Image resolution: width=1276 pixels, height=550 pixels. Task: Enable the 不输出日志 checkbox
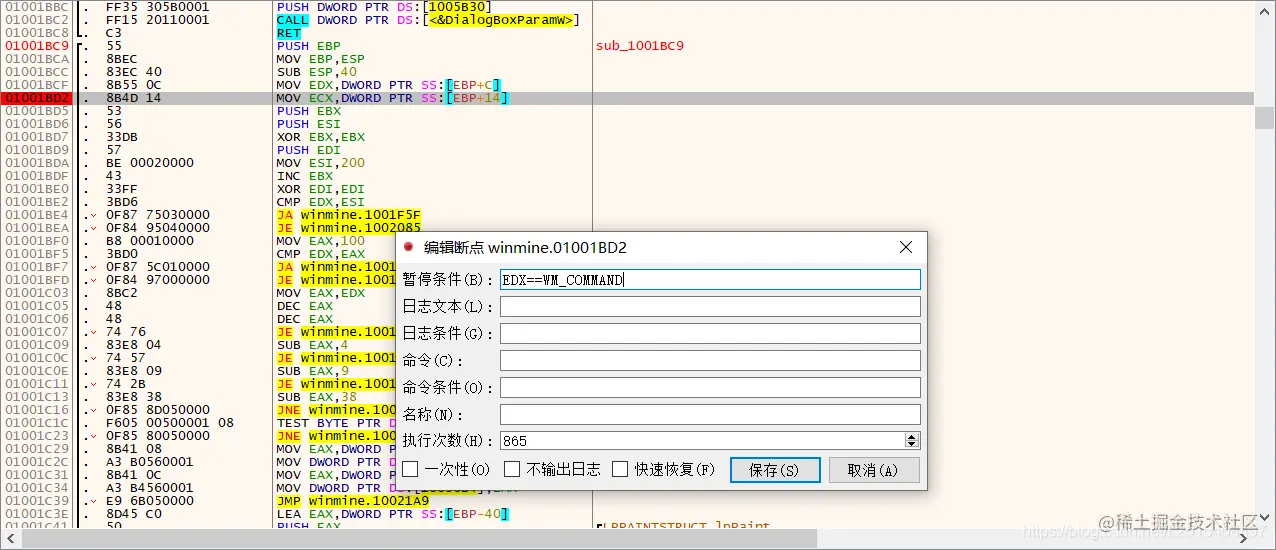click(x=512, y=469)
